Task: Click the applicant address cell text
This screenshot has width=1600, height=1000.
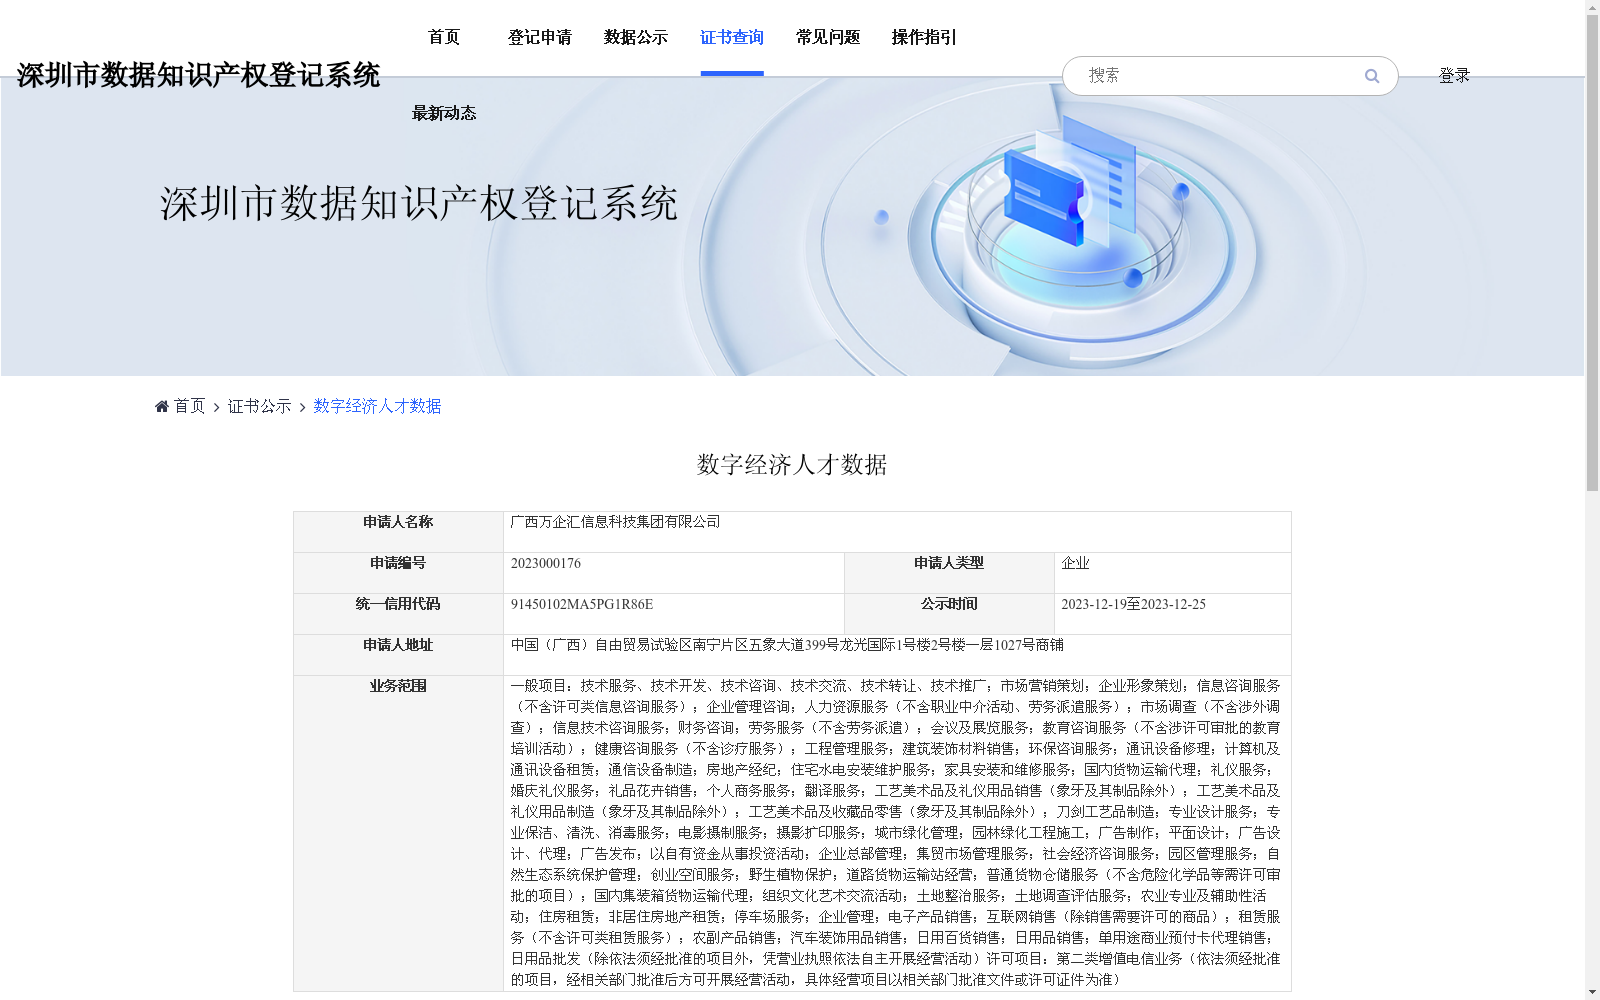Action: [x=787, y=645]
